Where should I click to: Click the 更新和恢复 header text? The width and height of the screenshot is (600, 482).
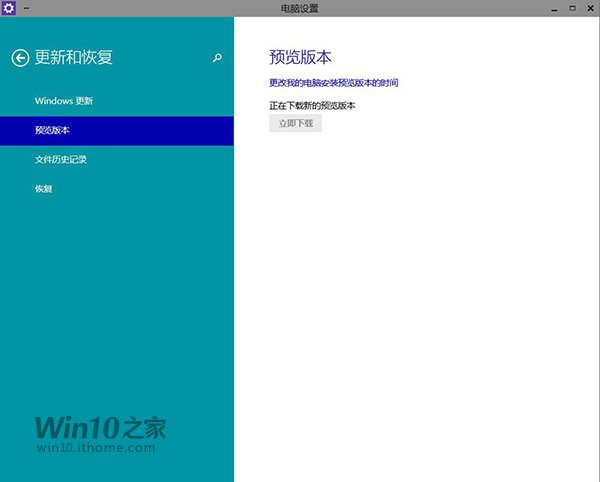74,57
